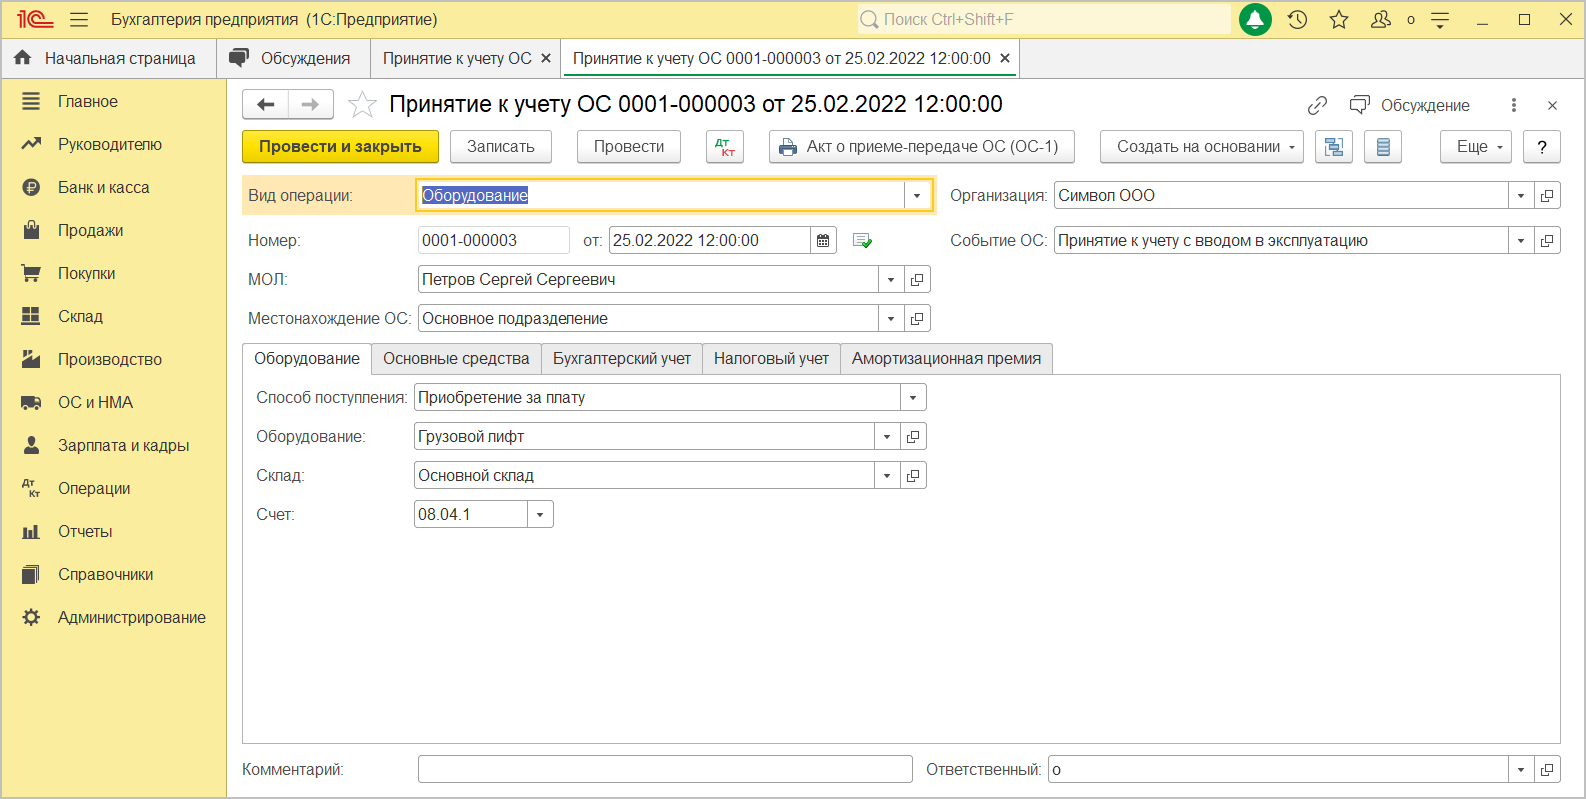
Task: Click the notifications bell icon
Action: pos(1255,19)
